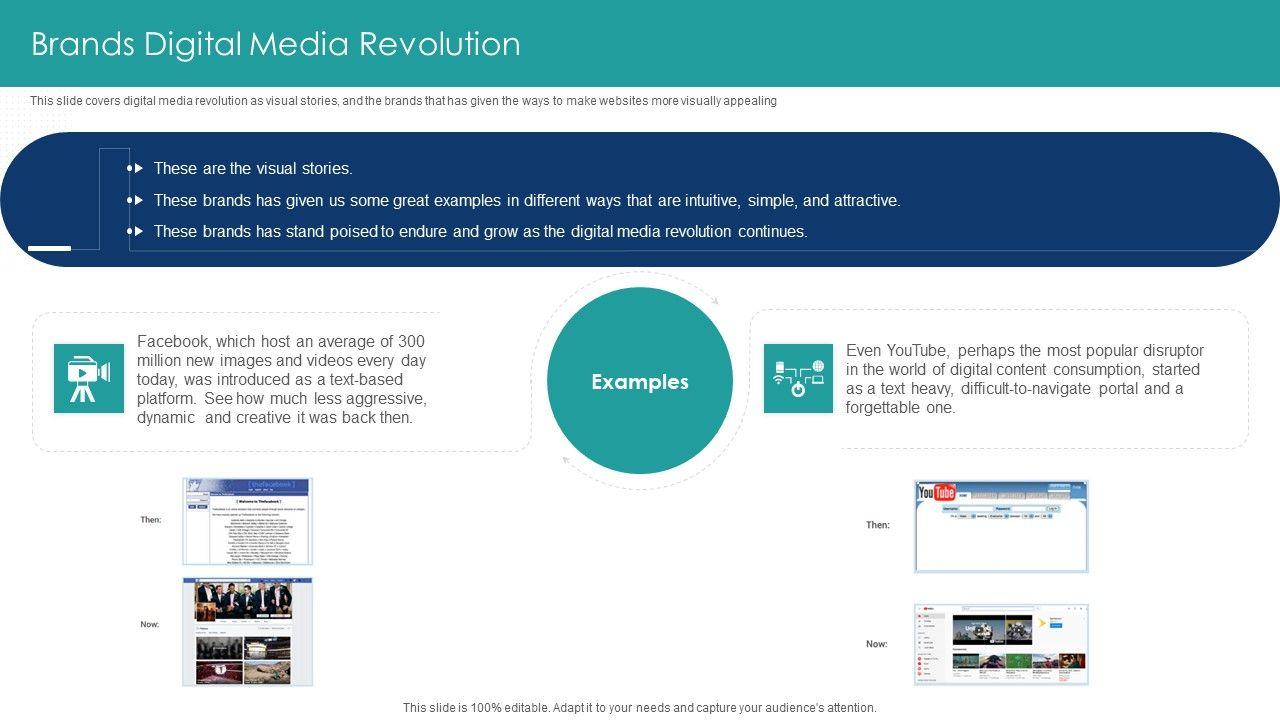The image size is (1280, 720).
Task: Click the 'Now:' label beside the YouTube screenshot
Action: click(877, 644)
